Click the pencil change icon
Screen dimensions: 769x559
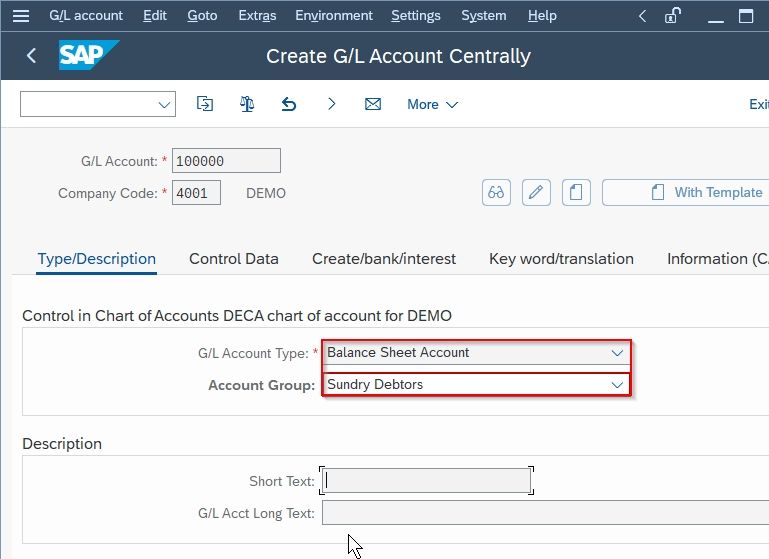tap(536, 192)
